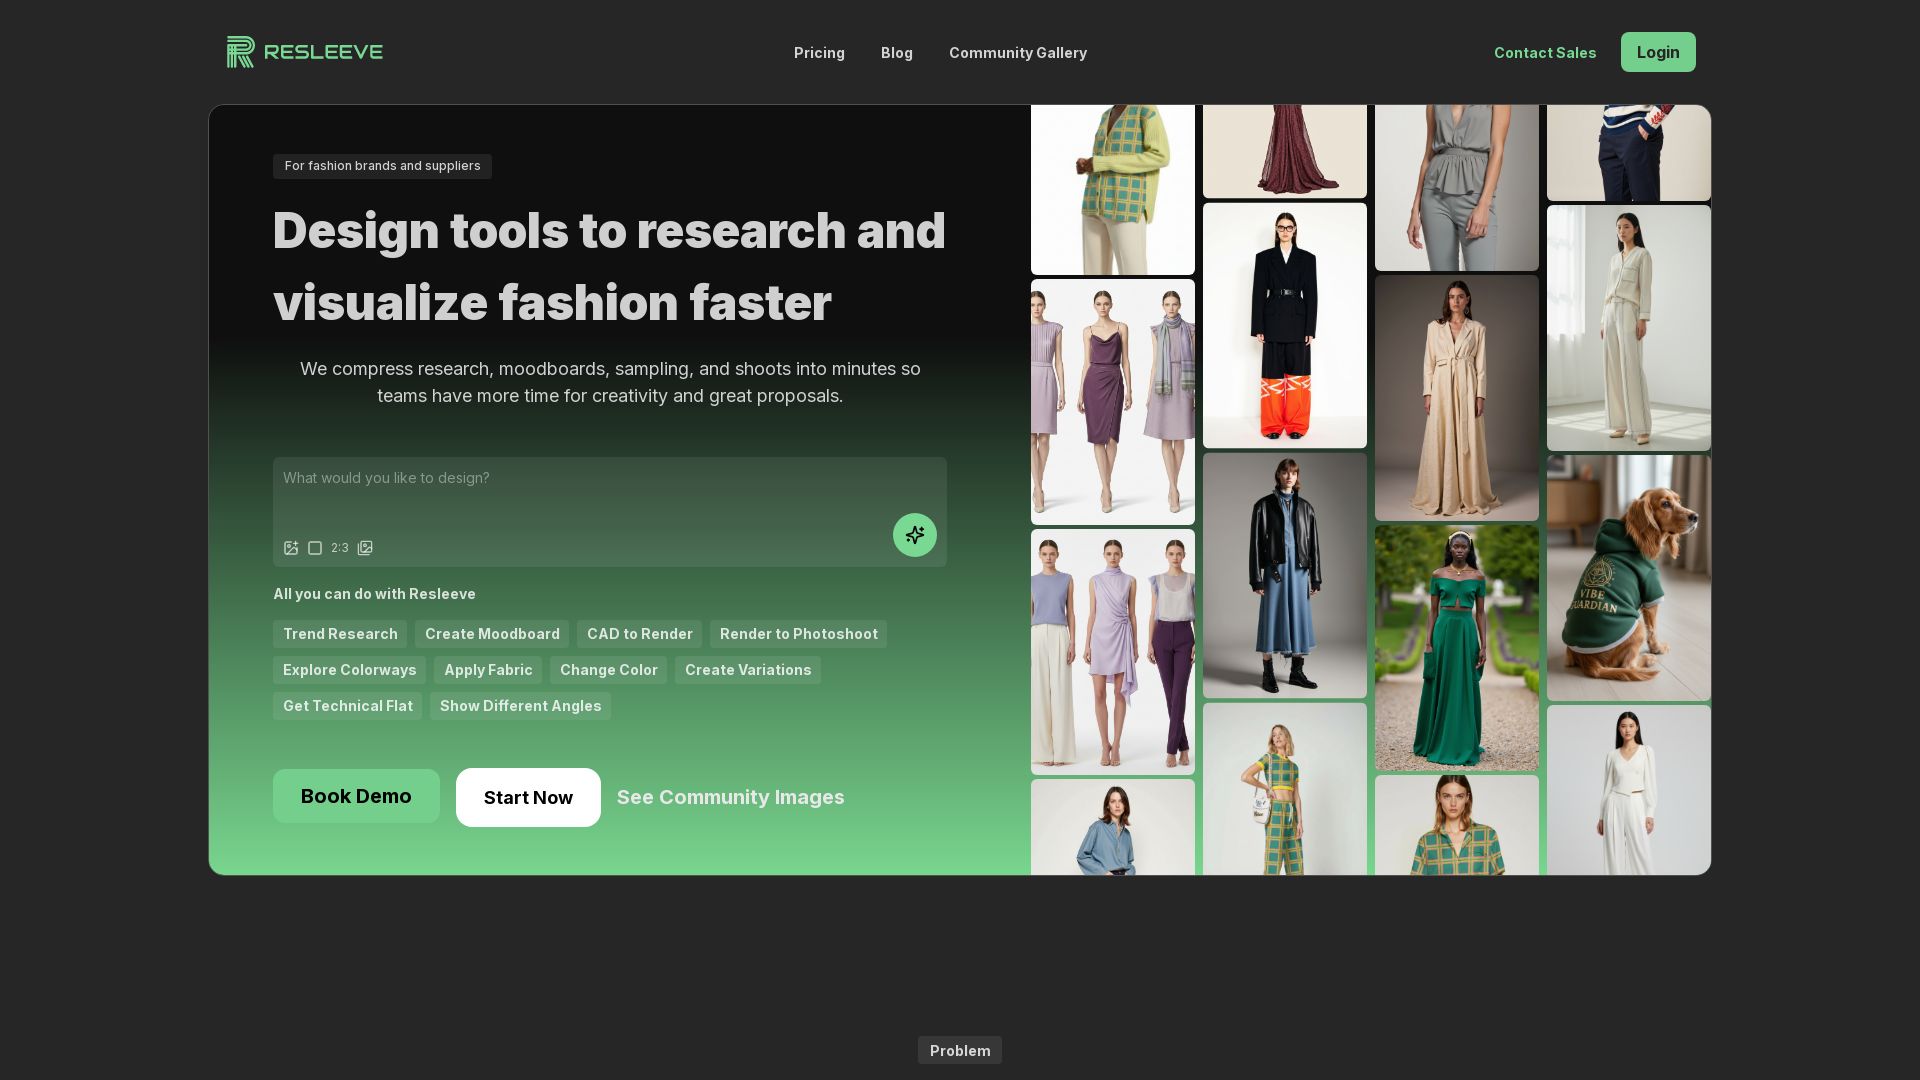The image size is (1920, 1080).
Task: Click the square aspect ratio icon
Action: (315, 548)
